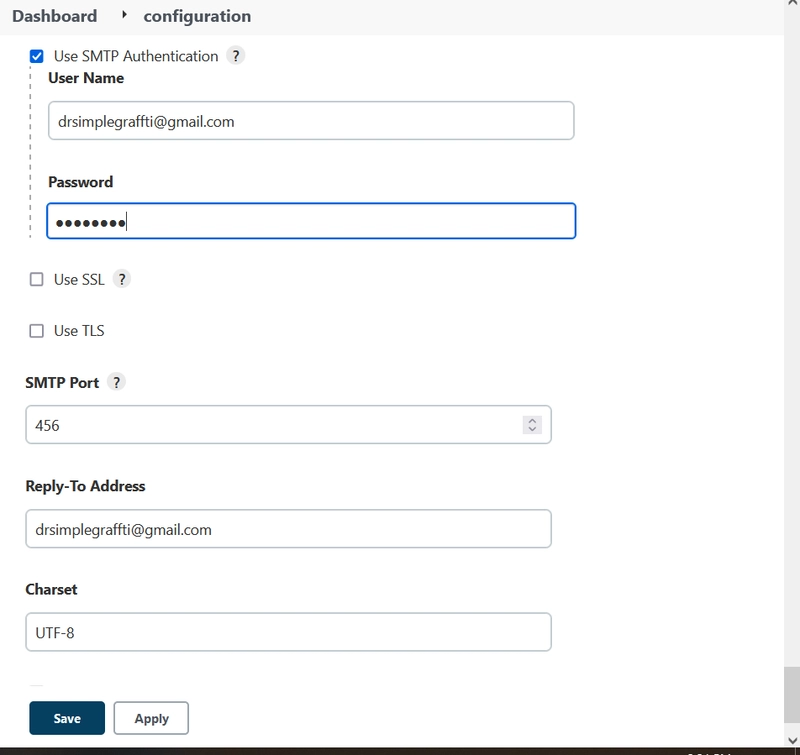Enable the Use TLS checkbox
Screen dimensions: 800x755
coord(37,331)
